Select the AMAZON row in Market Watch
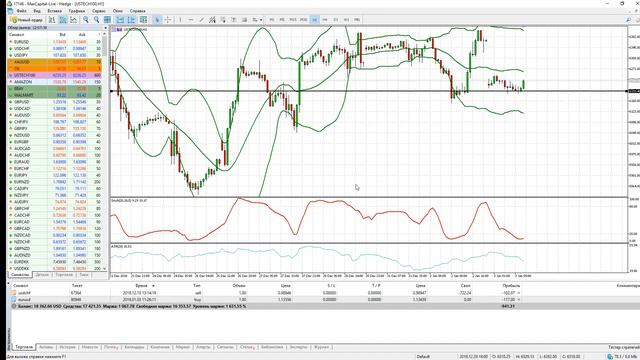Viewport: 640px width, 360px height. pyautogui.click(x=55, y=82)
